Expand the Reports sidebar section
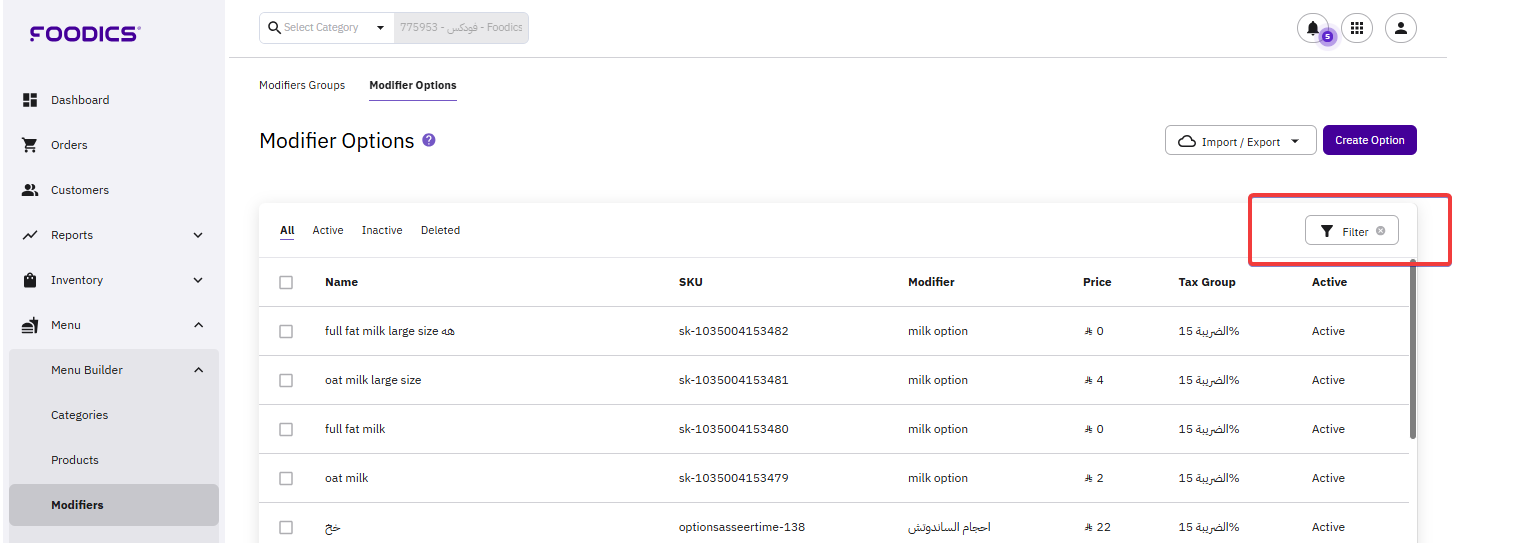Screen dimensions: 1518x543 [198, 235]
